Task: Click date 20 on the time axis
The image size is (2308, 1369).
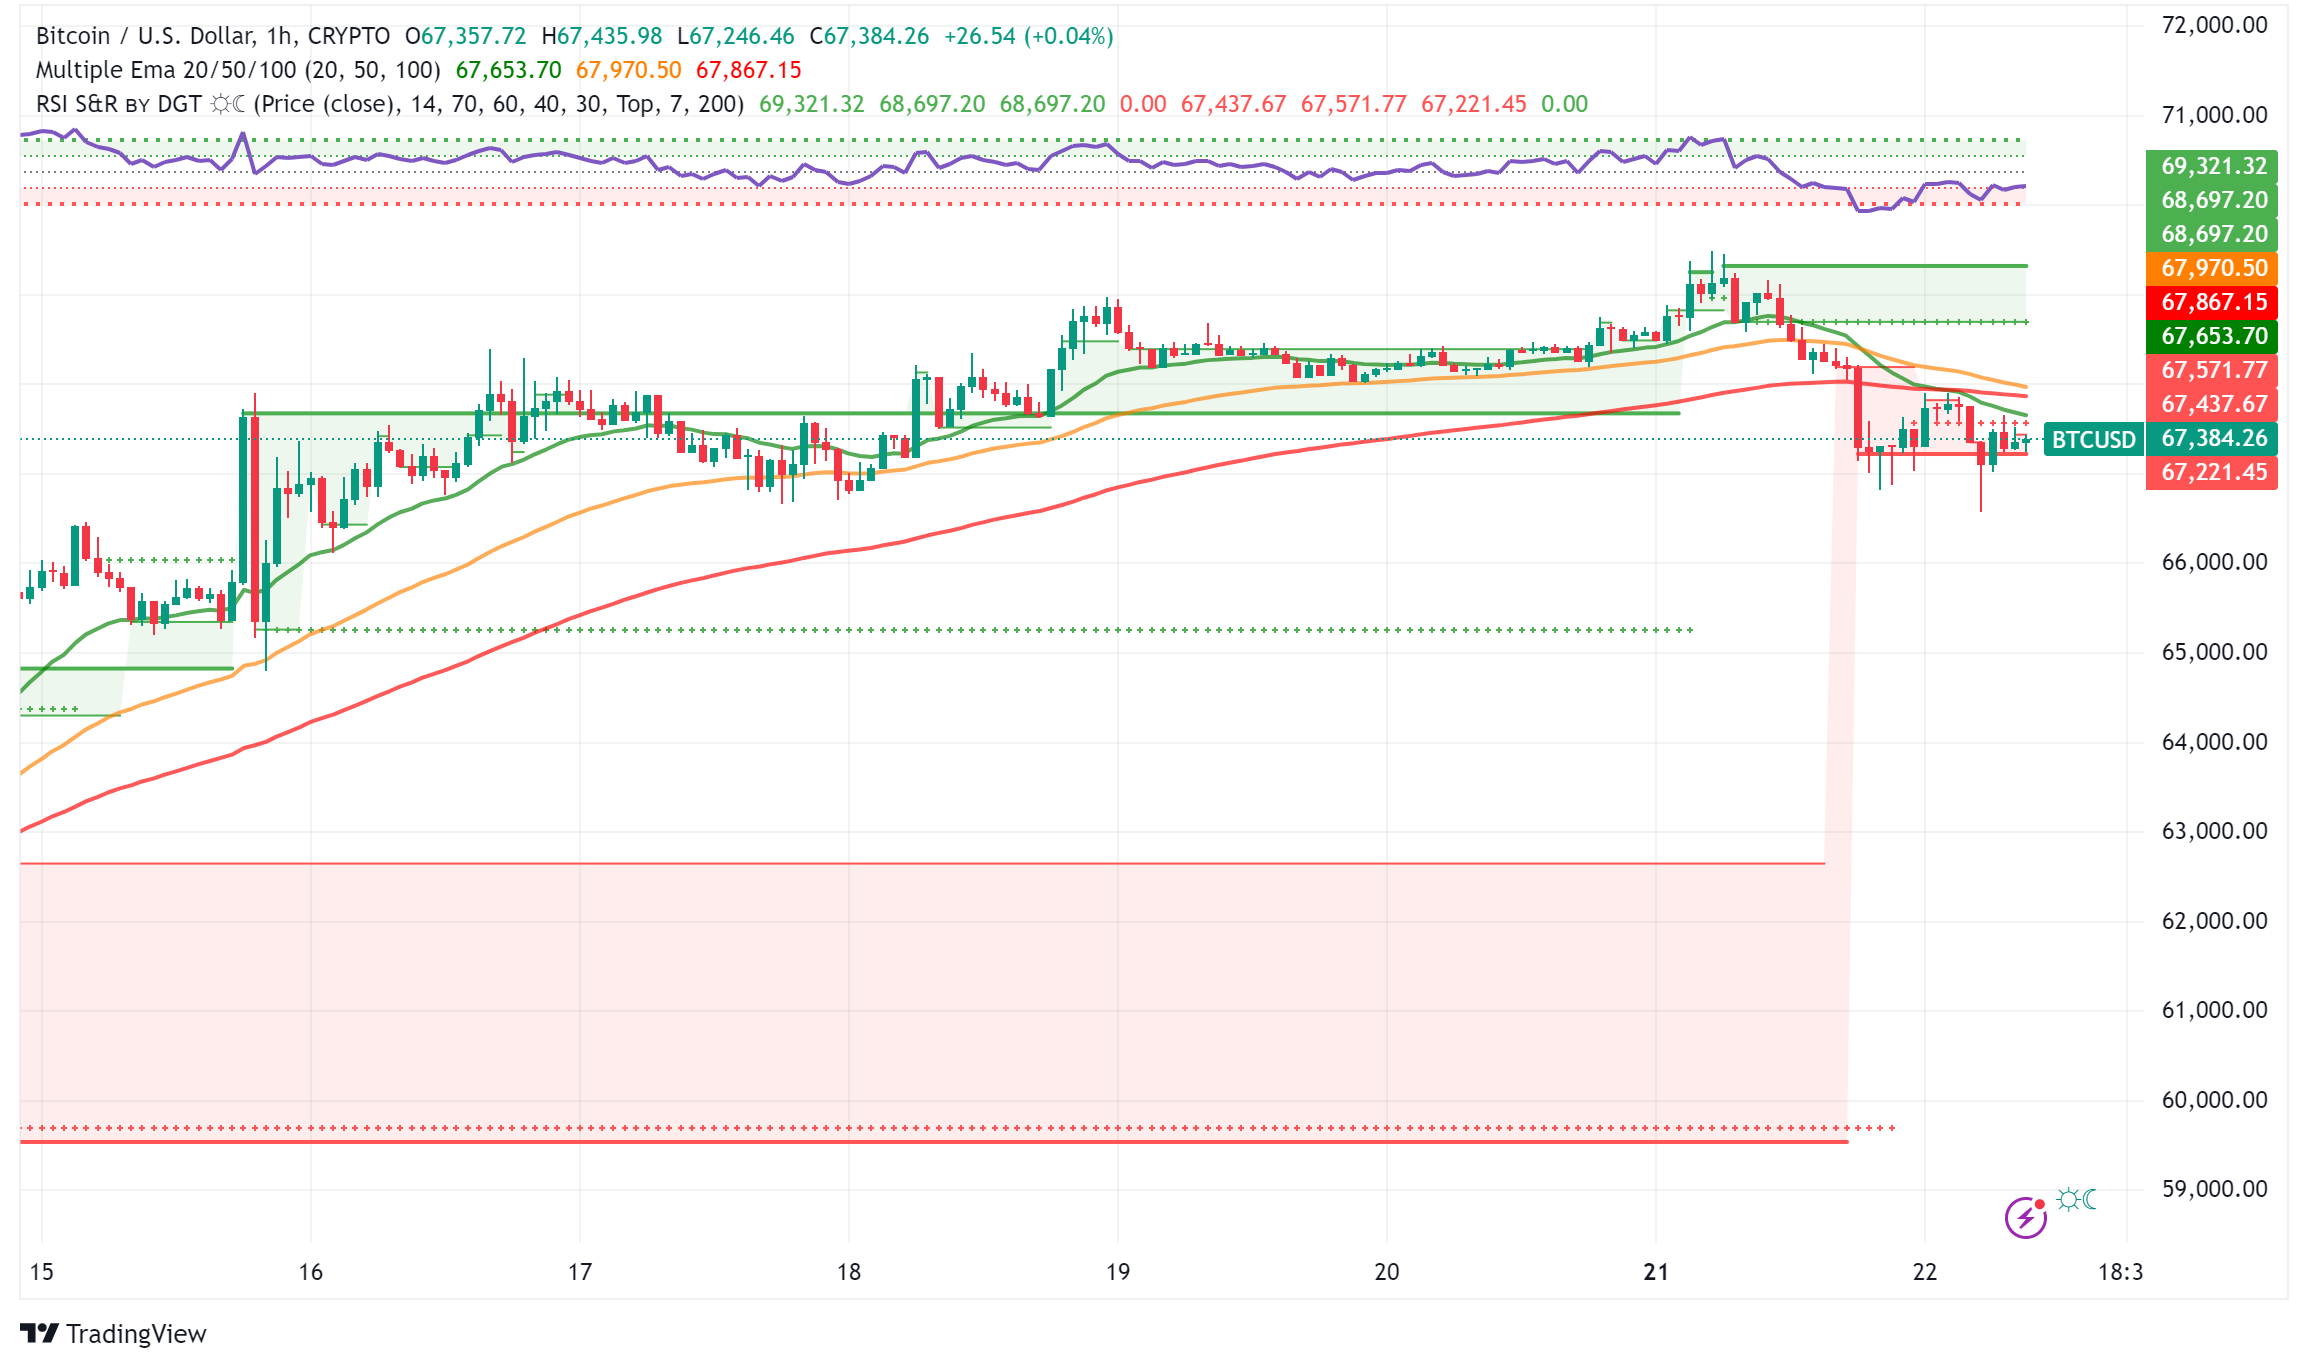Action: pos(1387,1272)
